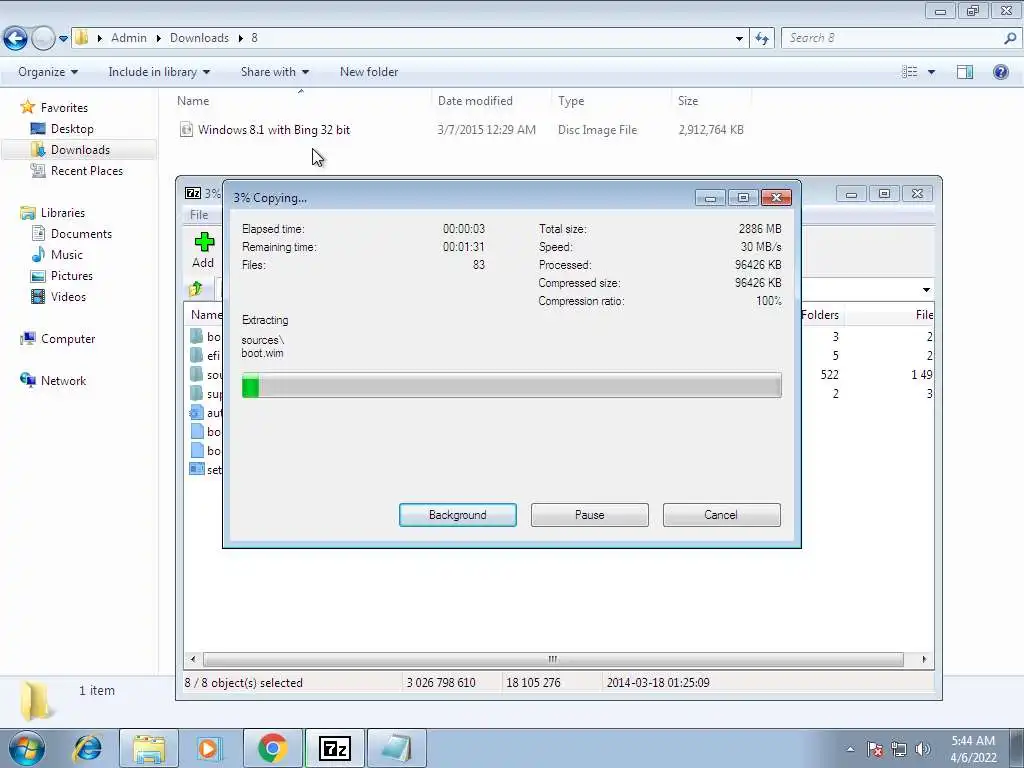Click the change your view icon
The height and width of the screenshot is (768, 1024).
pos(909,72)
